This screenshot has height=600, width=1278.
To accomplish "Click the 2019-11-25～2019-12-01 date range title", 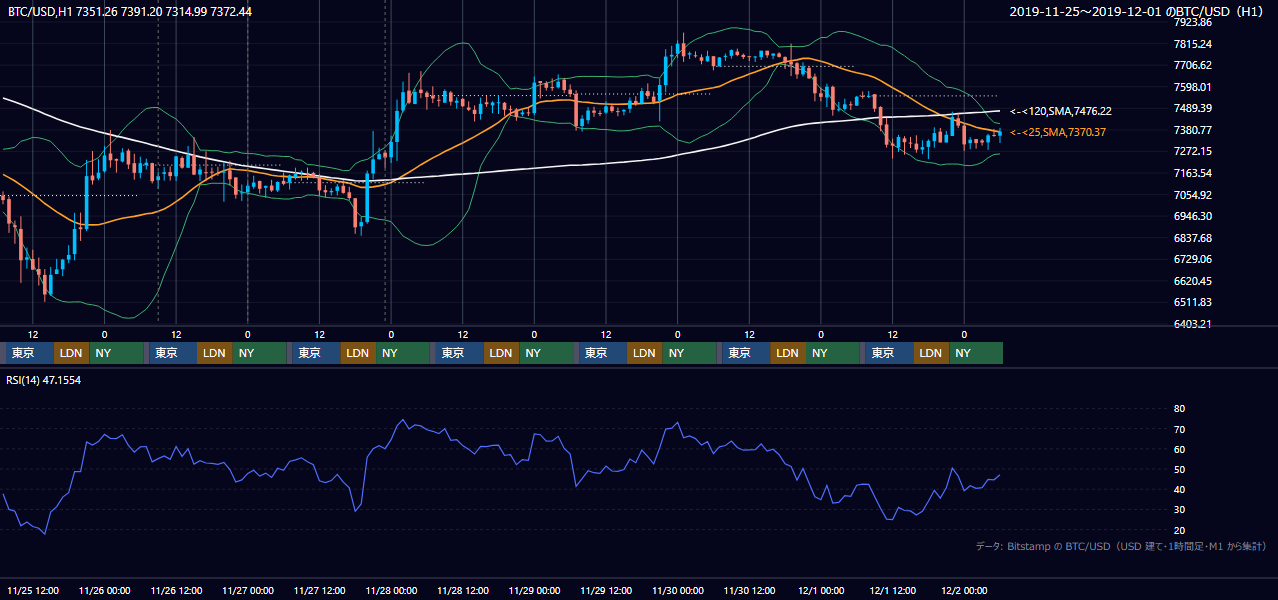I will tap(1138, 11).
